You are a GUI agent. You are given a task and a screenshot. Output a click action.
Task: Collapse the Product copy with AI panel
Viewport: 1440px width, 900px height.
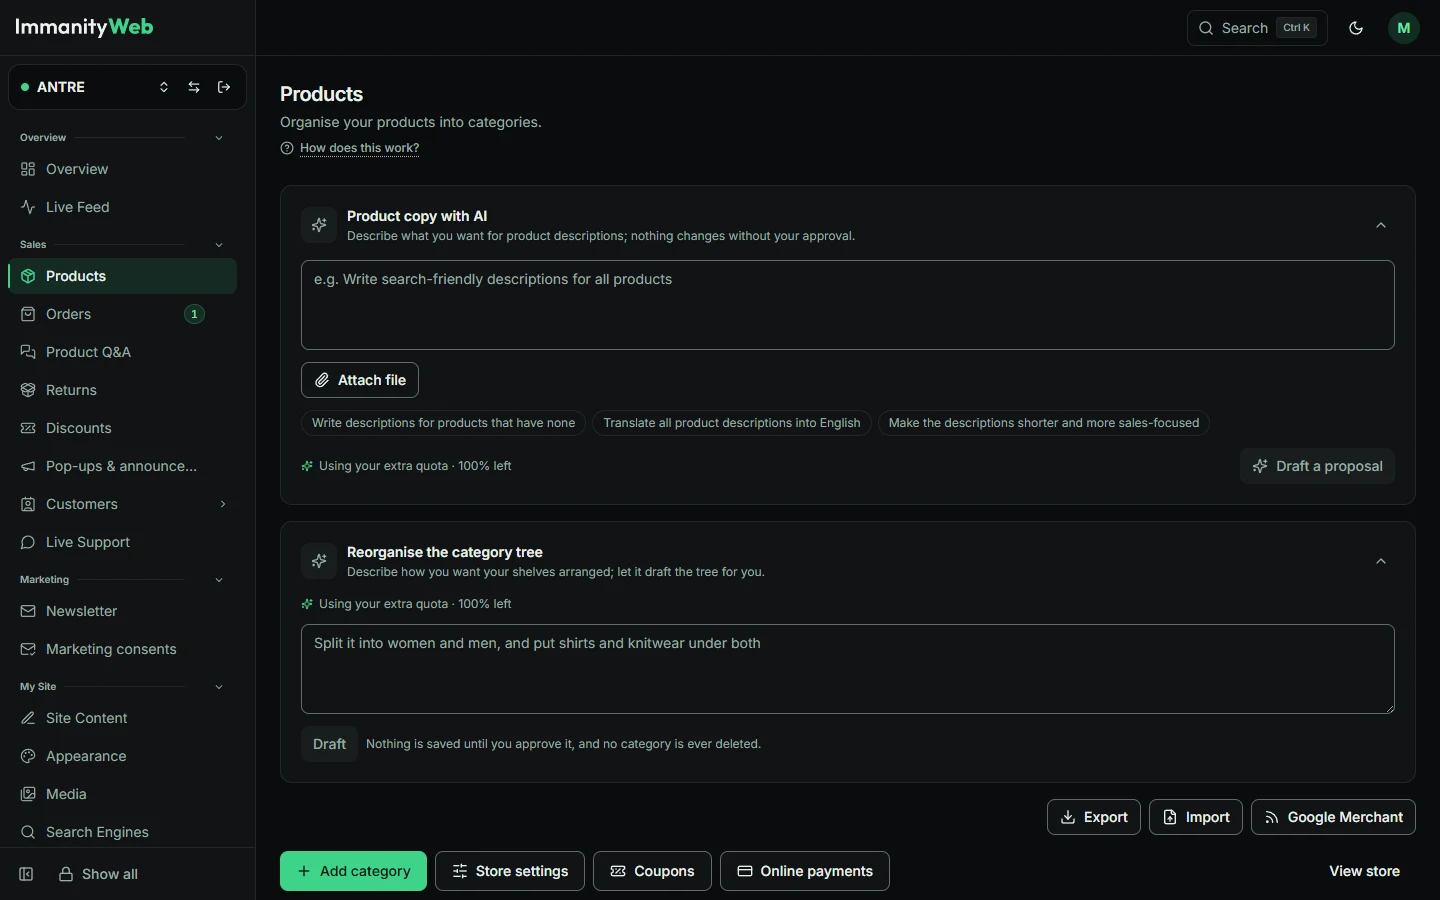tap(1381, 225)
